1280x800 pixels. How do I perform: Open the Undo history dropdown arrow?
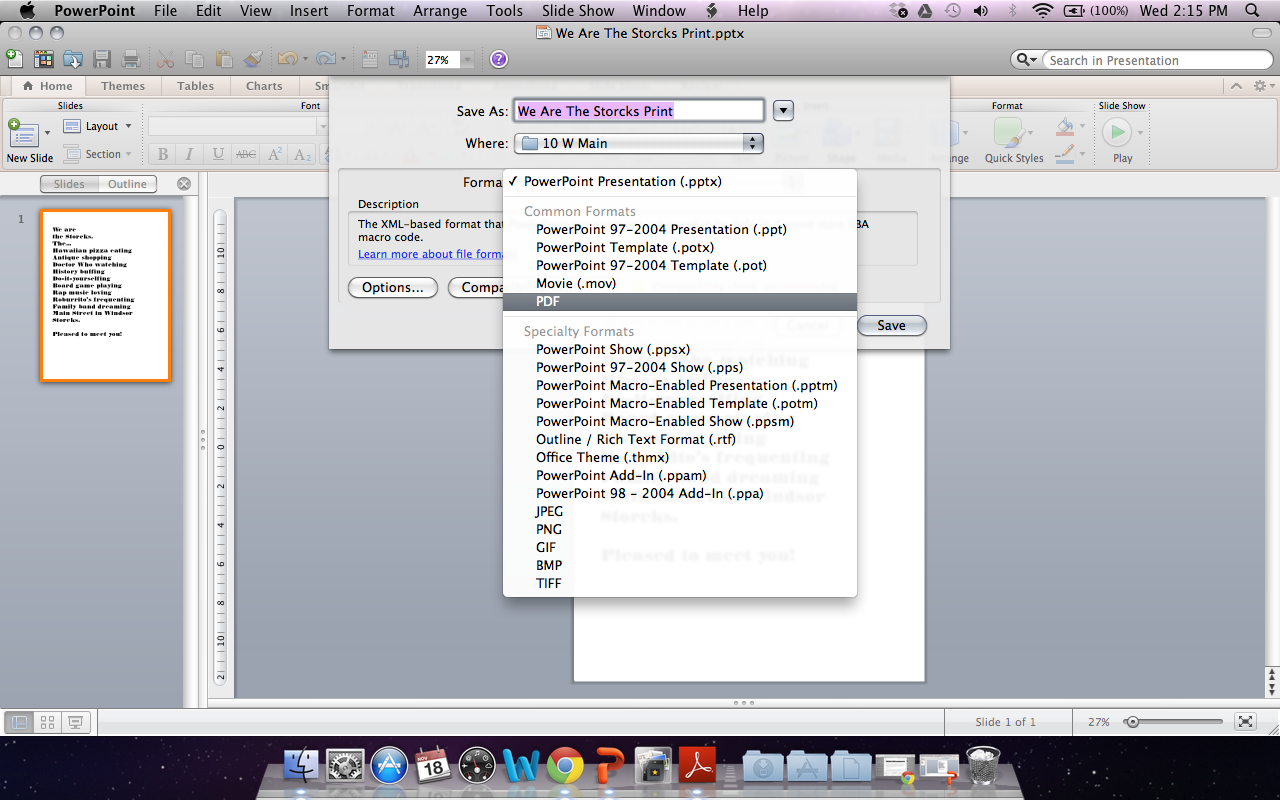[303, 60]
